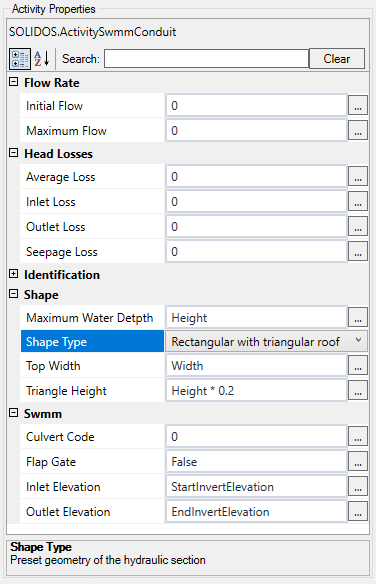This screenshot has width=376, height=584.
Task: Open editor for Average Loss
Action: [358, 177]
